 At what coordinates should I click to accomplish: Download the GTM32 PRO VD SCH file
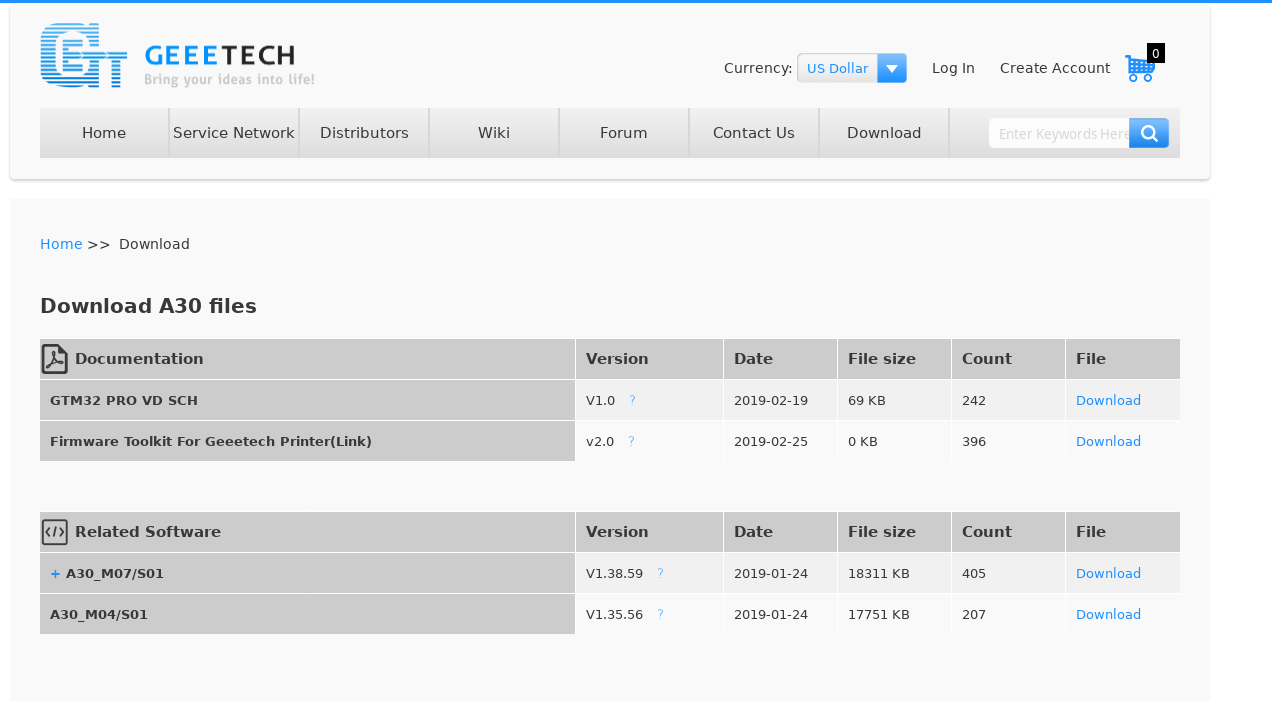tap(1108, 400)
